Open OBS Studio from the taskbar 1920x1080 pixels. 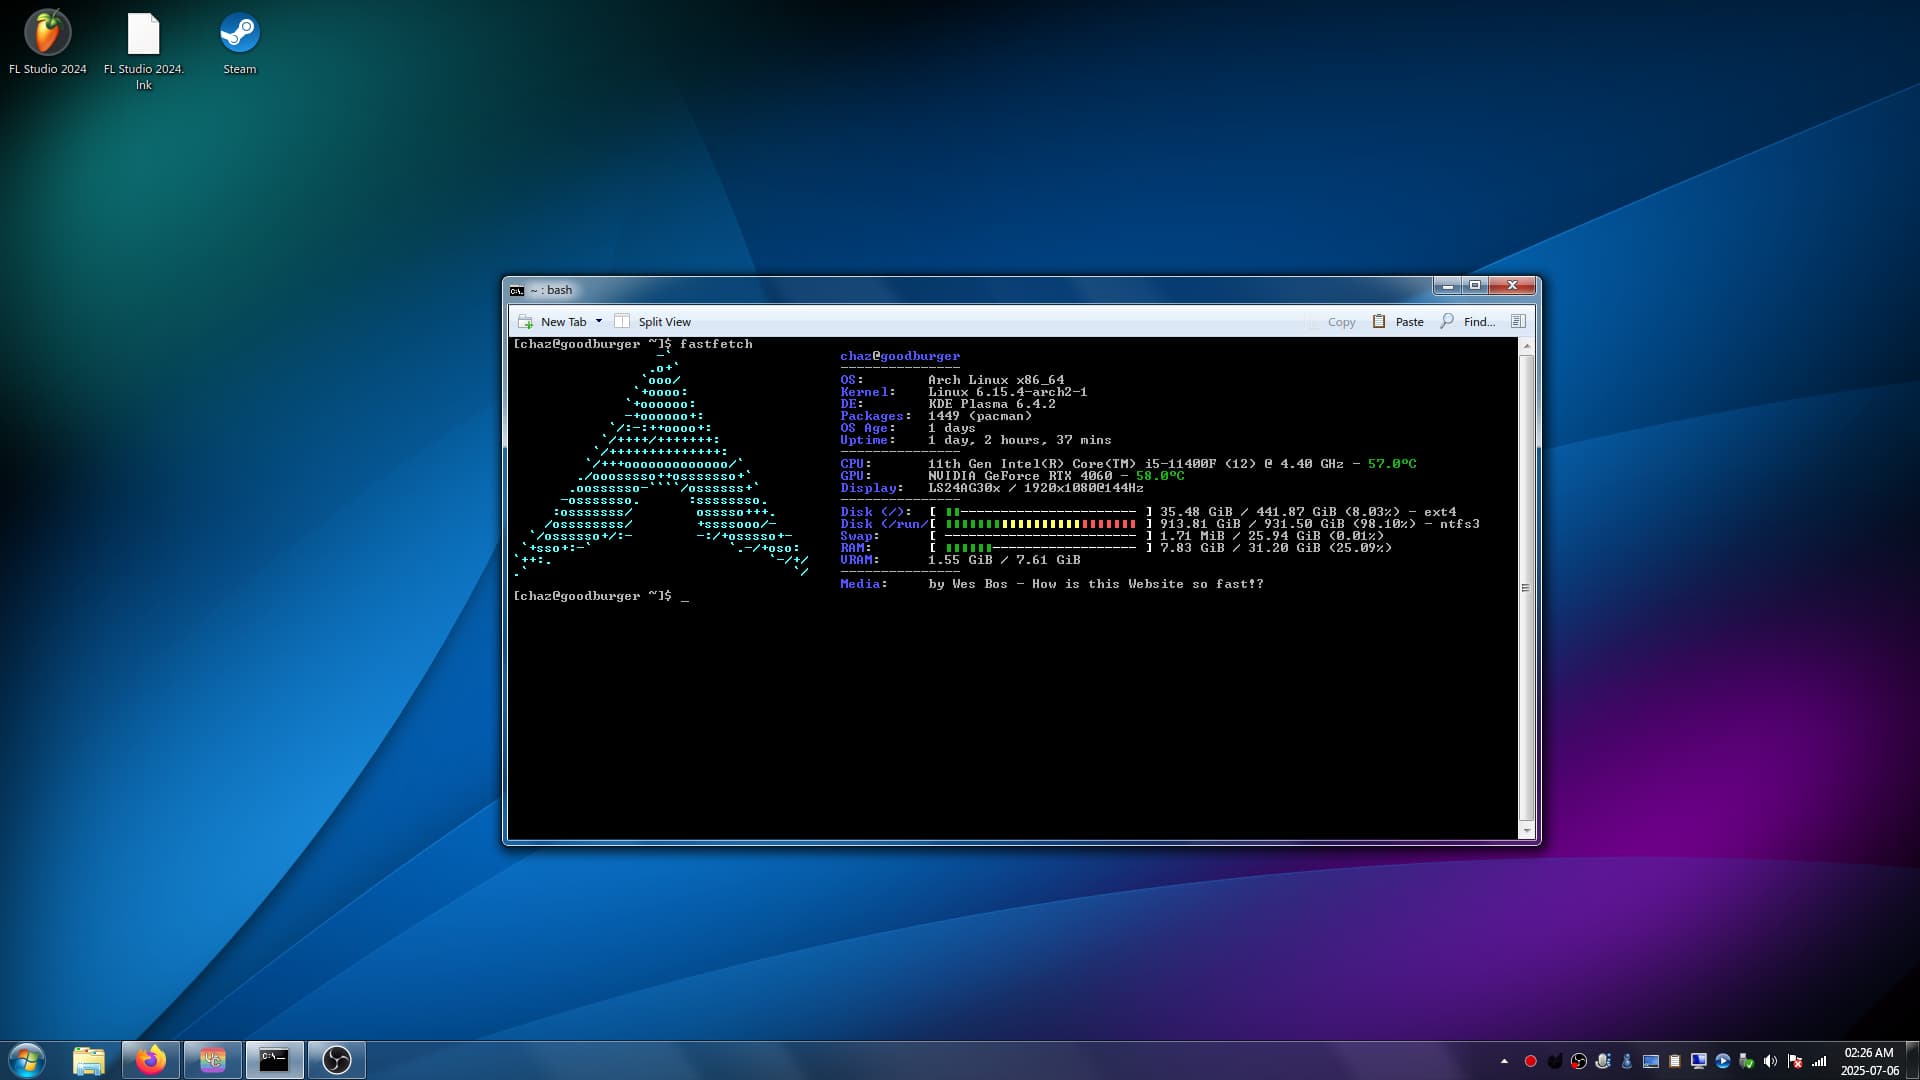click(337, 1060)
